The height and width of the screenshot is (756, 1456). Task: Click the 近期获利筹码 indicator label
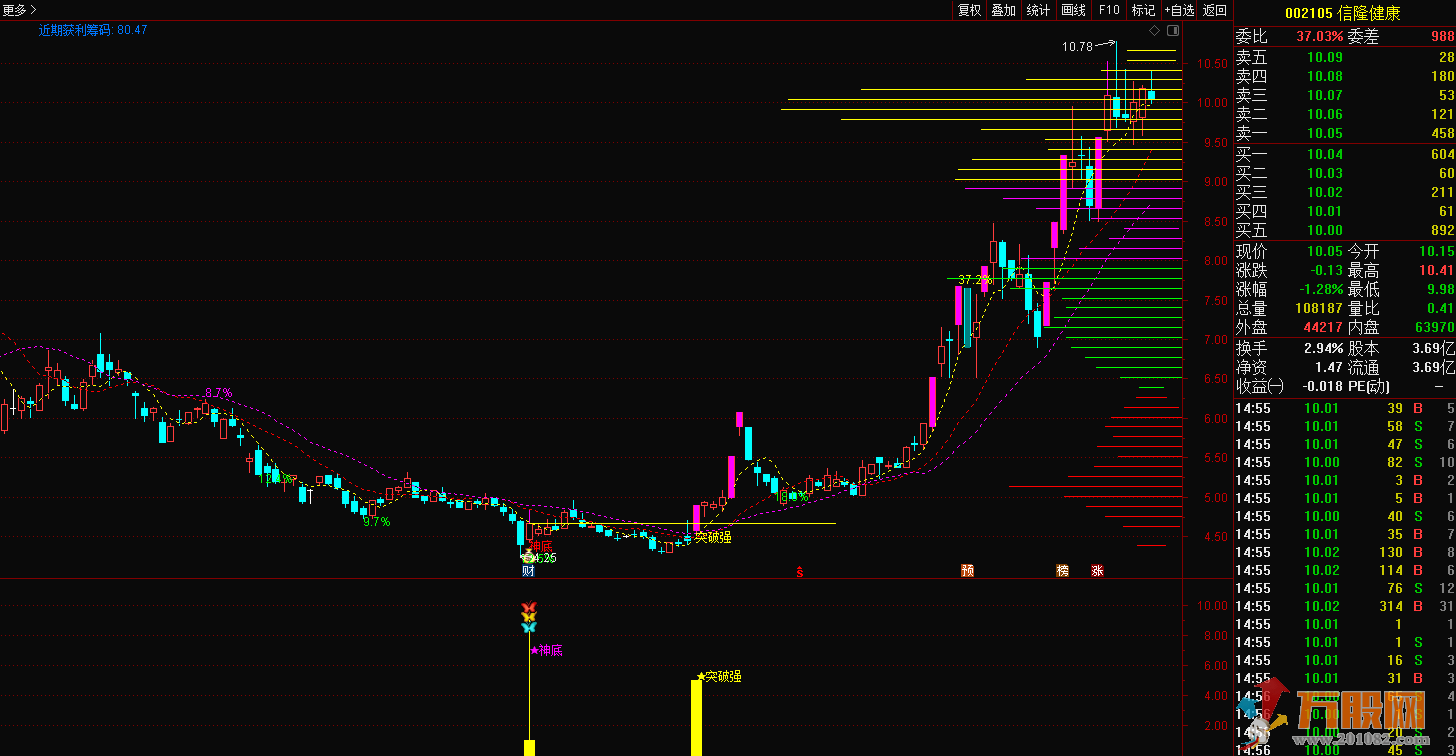pos(93,30)
